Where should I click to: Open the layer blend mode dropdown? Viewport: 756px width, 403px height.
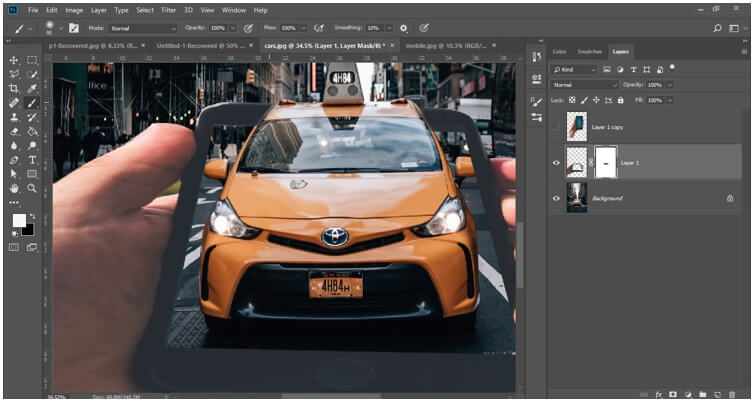pyautogui.click(x=586, y=85)
